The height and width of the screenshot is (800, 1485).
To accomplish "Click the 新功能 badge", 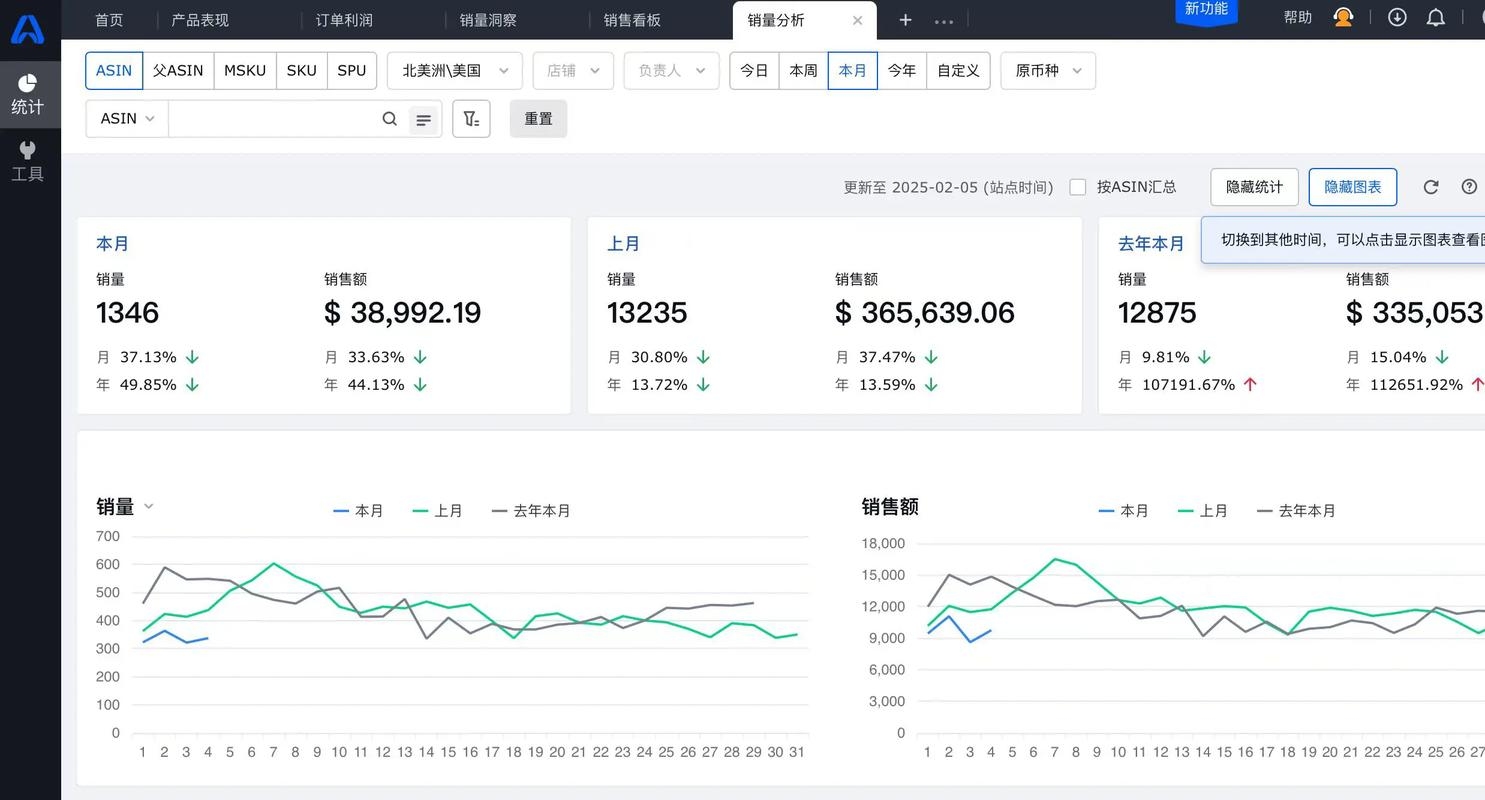I will (x=1206, y=10).
